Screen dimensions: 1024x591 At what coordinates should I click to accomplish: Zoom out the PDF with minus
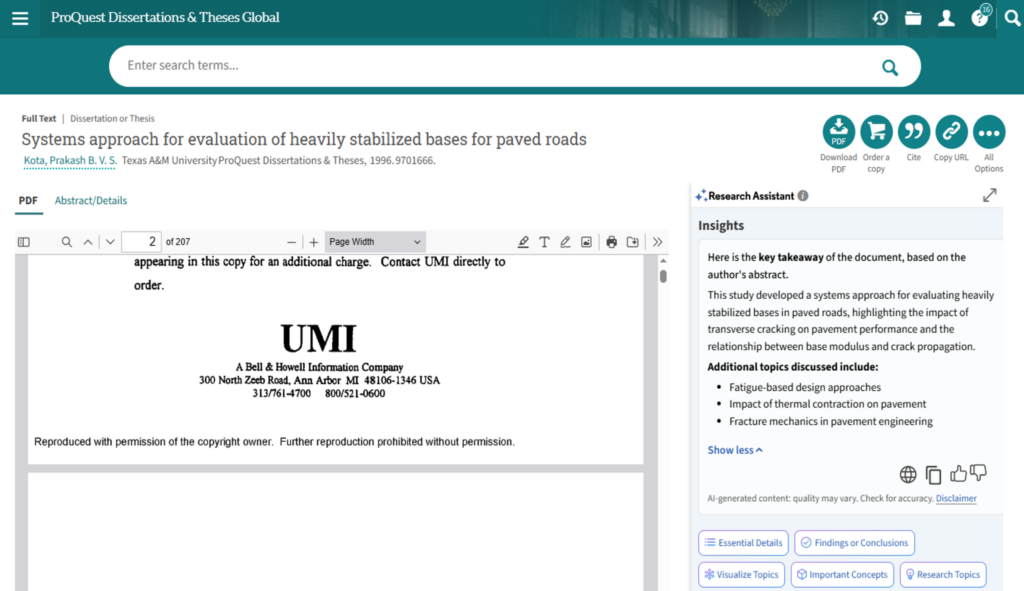291,242
